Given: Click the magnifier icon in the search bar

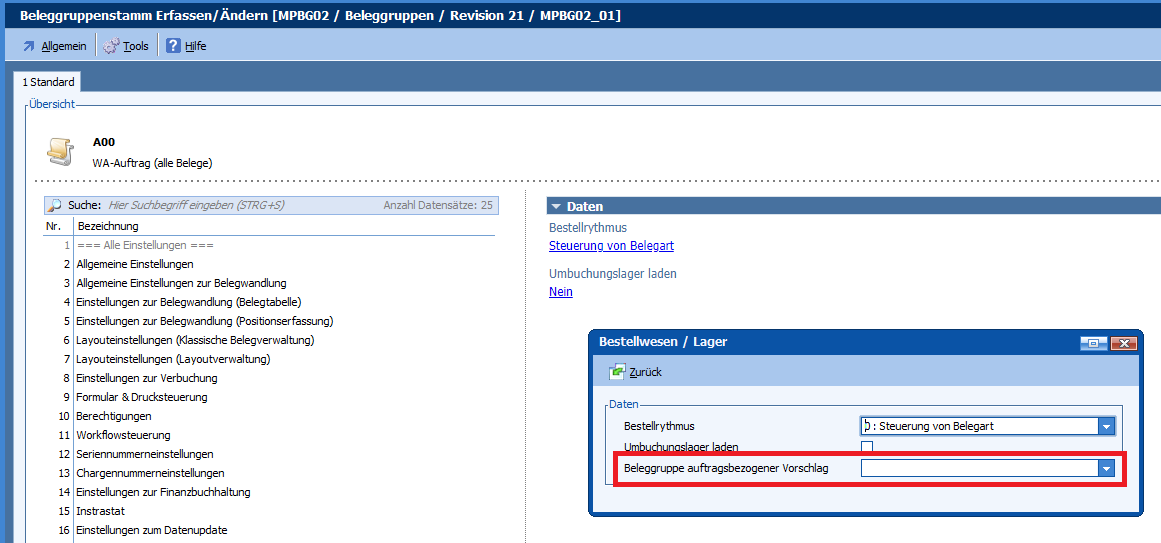Looking at the screenshot, I should (x=55, y=205).
